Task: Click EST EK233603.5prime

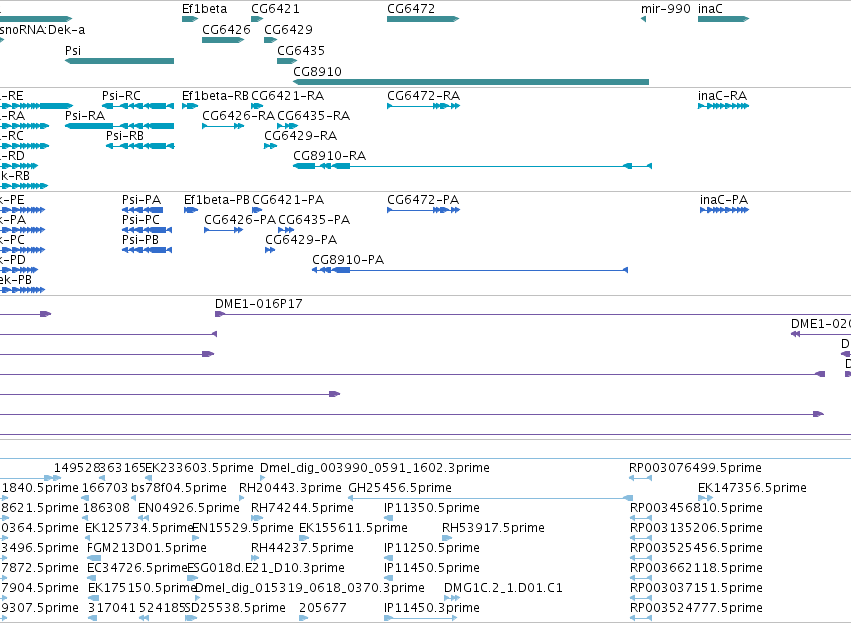Action: point(199,468)
